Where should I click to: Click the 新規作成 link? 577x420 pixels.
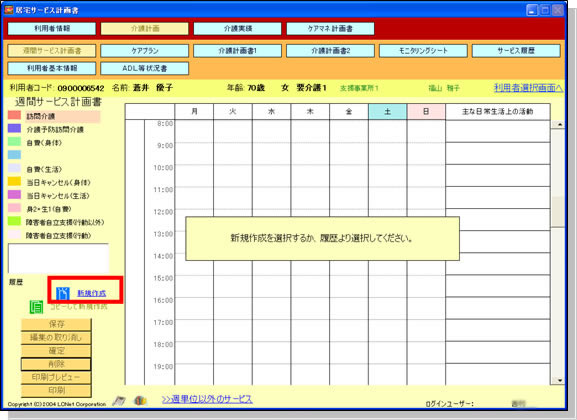pos(92,293)
